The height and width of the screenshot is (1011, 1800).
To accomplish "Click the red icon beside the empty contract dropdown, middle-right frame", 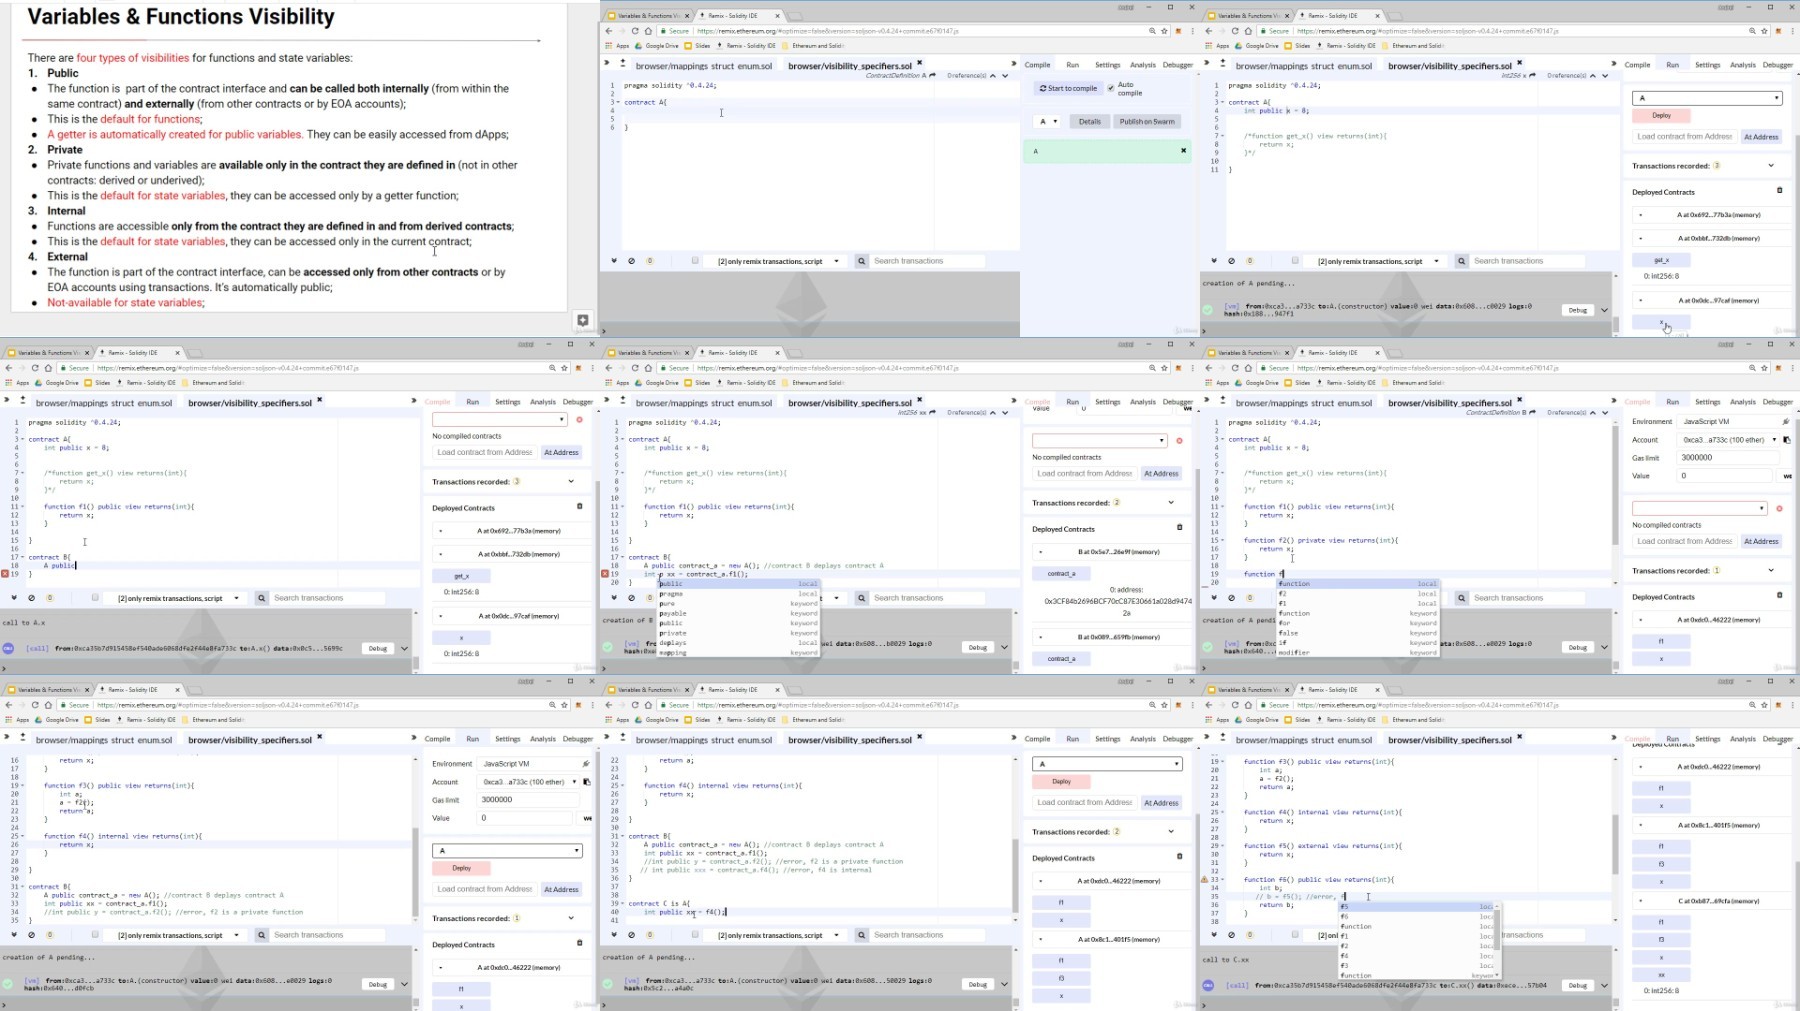I will [x=1779, y=508].
